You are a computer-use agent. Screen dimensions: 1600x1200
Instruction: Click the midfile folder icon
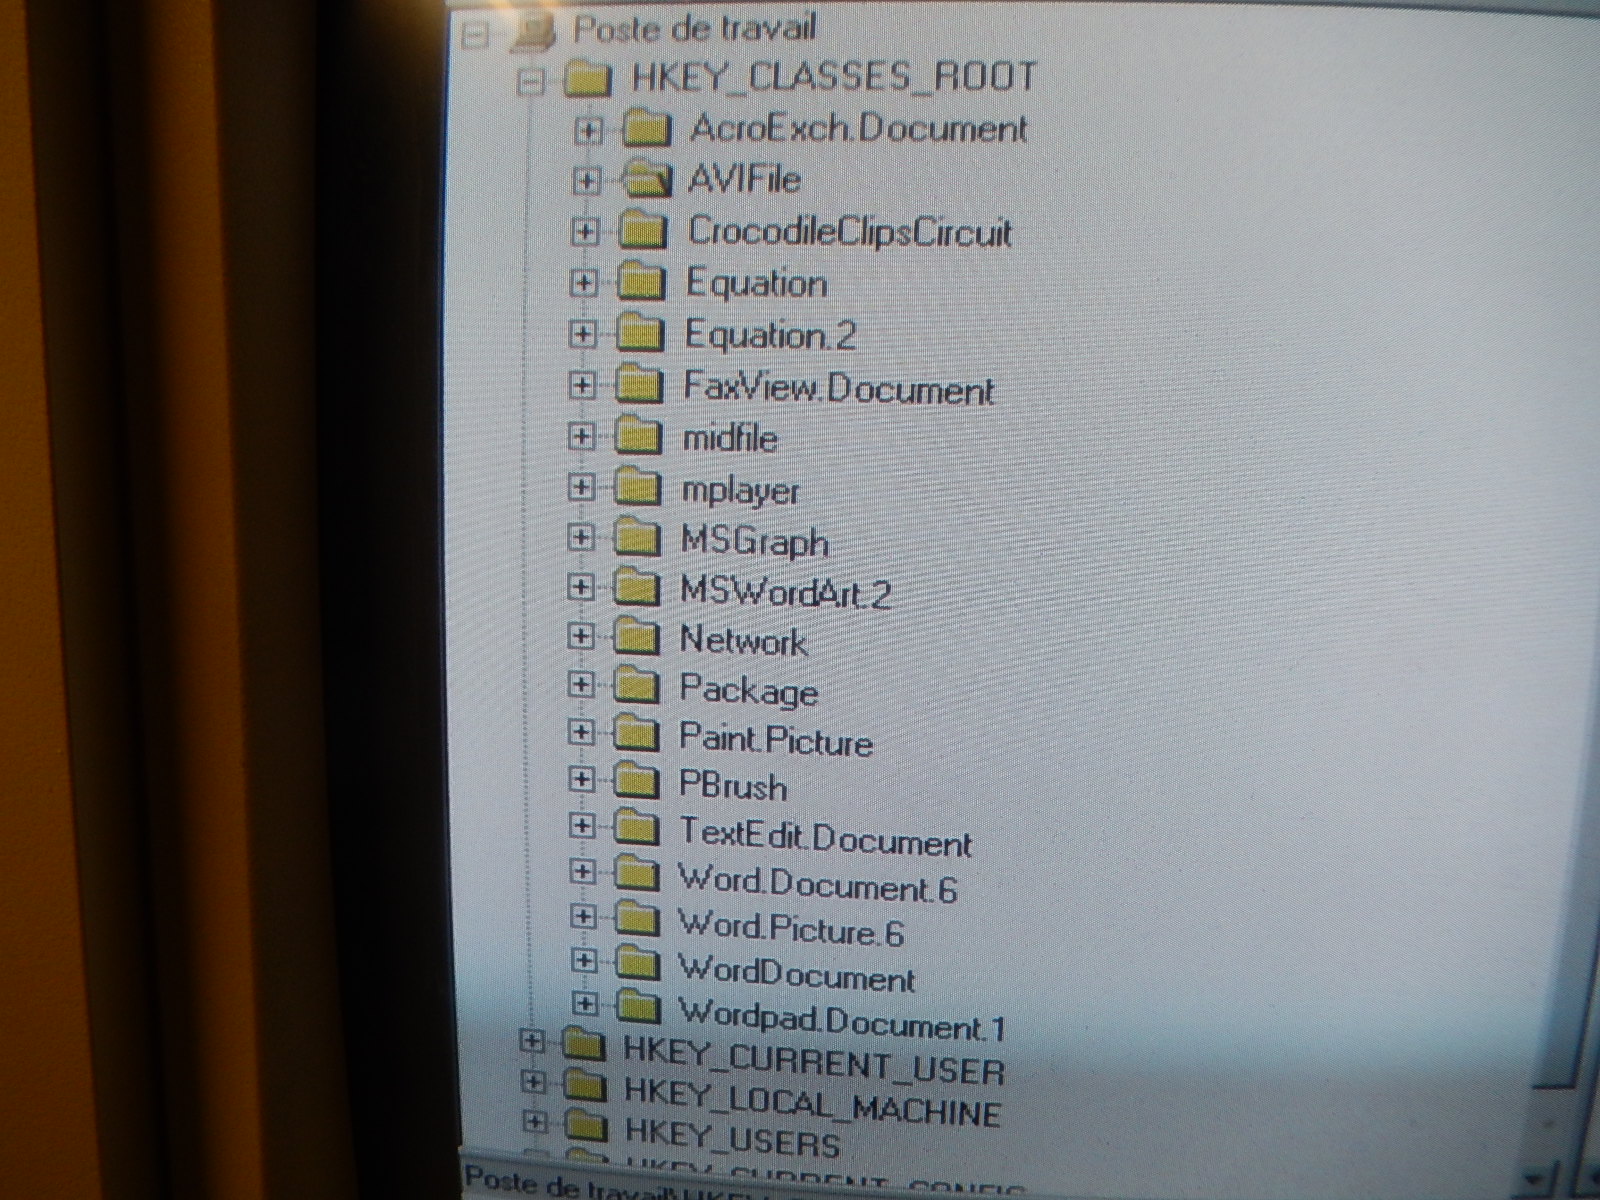tap(638, 436)
